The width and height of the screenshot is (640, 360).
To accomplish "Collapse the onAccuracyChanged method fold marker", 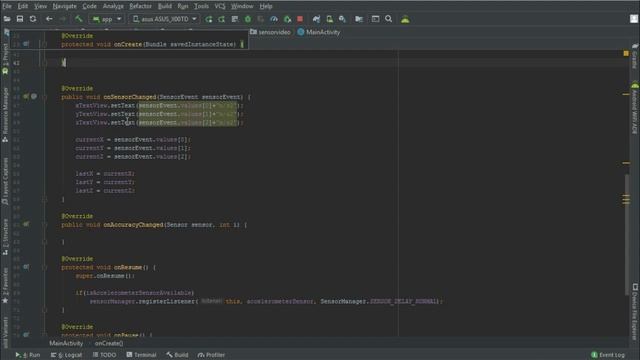I will click(44, 224).
